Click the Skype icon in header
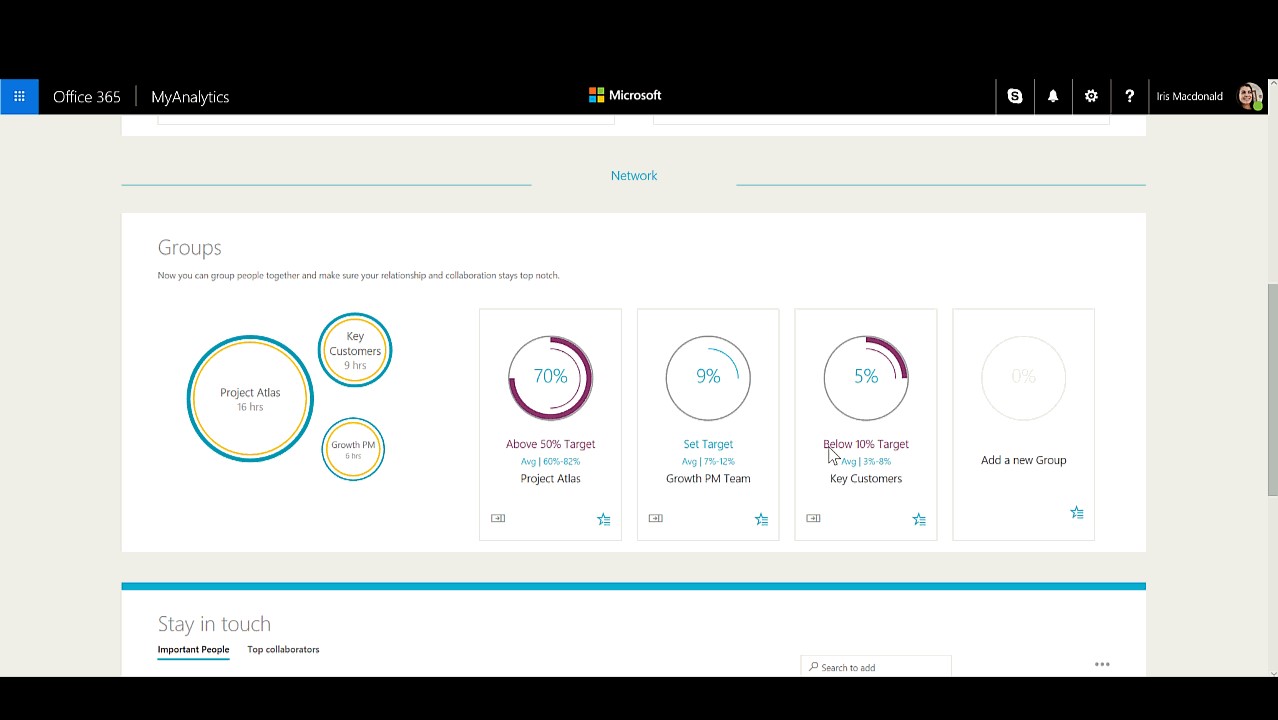The width and height of the screenshot is (1278, 720). [1015, 97]
